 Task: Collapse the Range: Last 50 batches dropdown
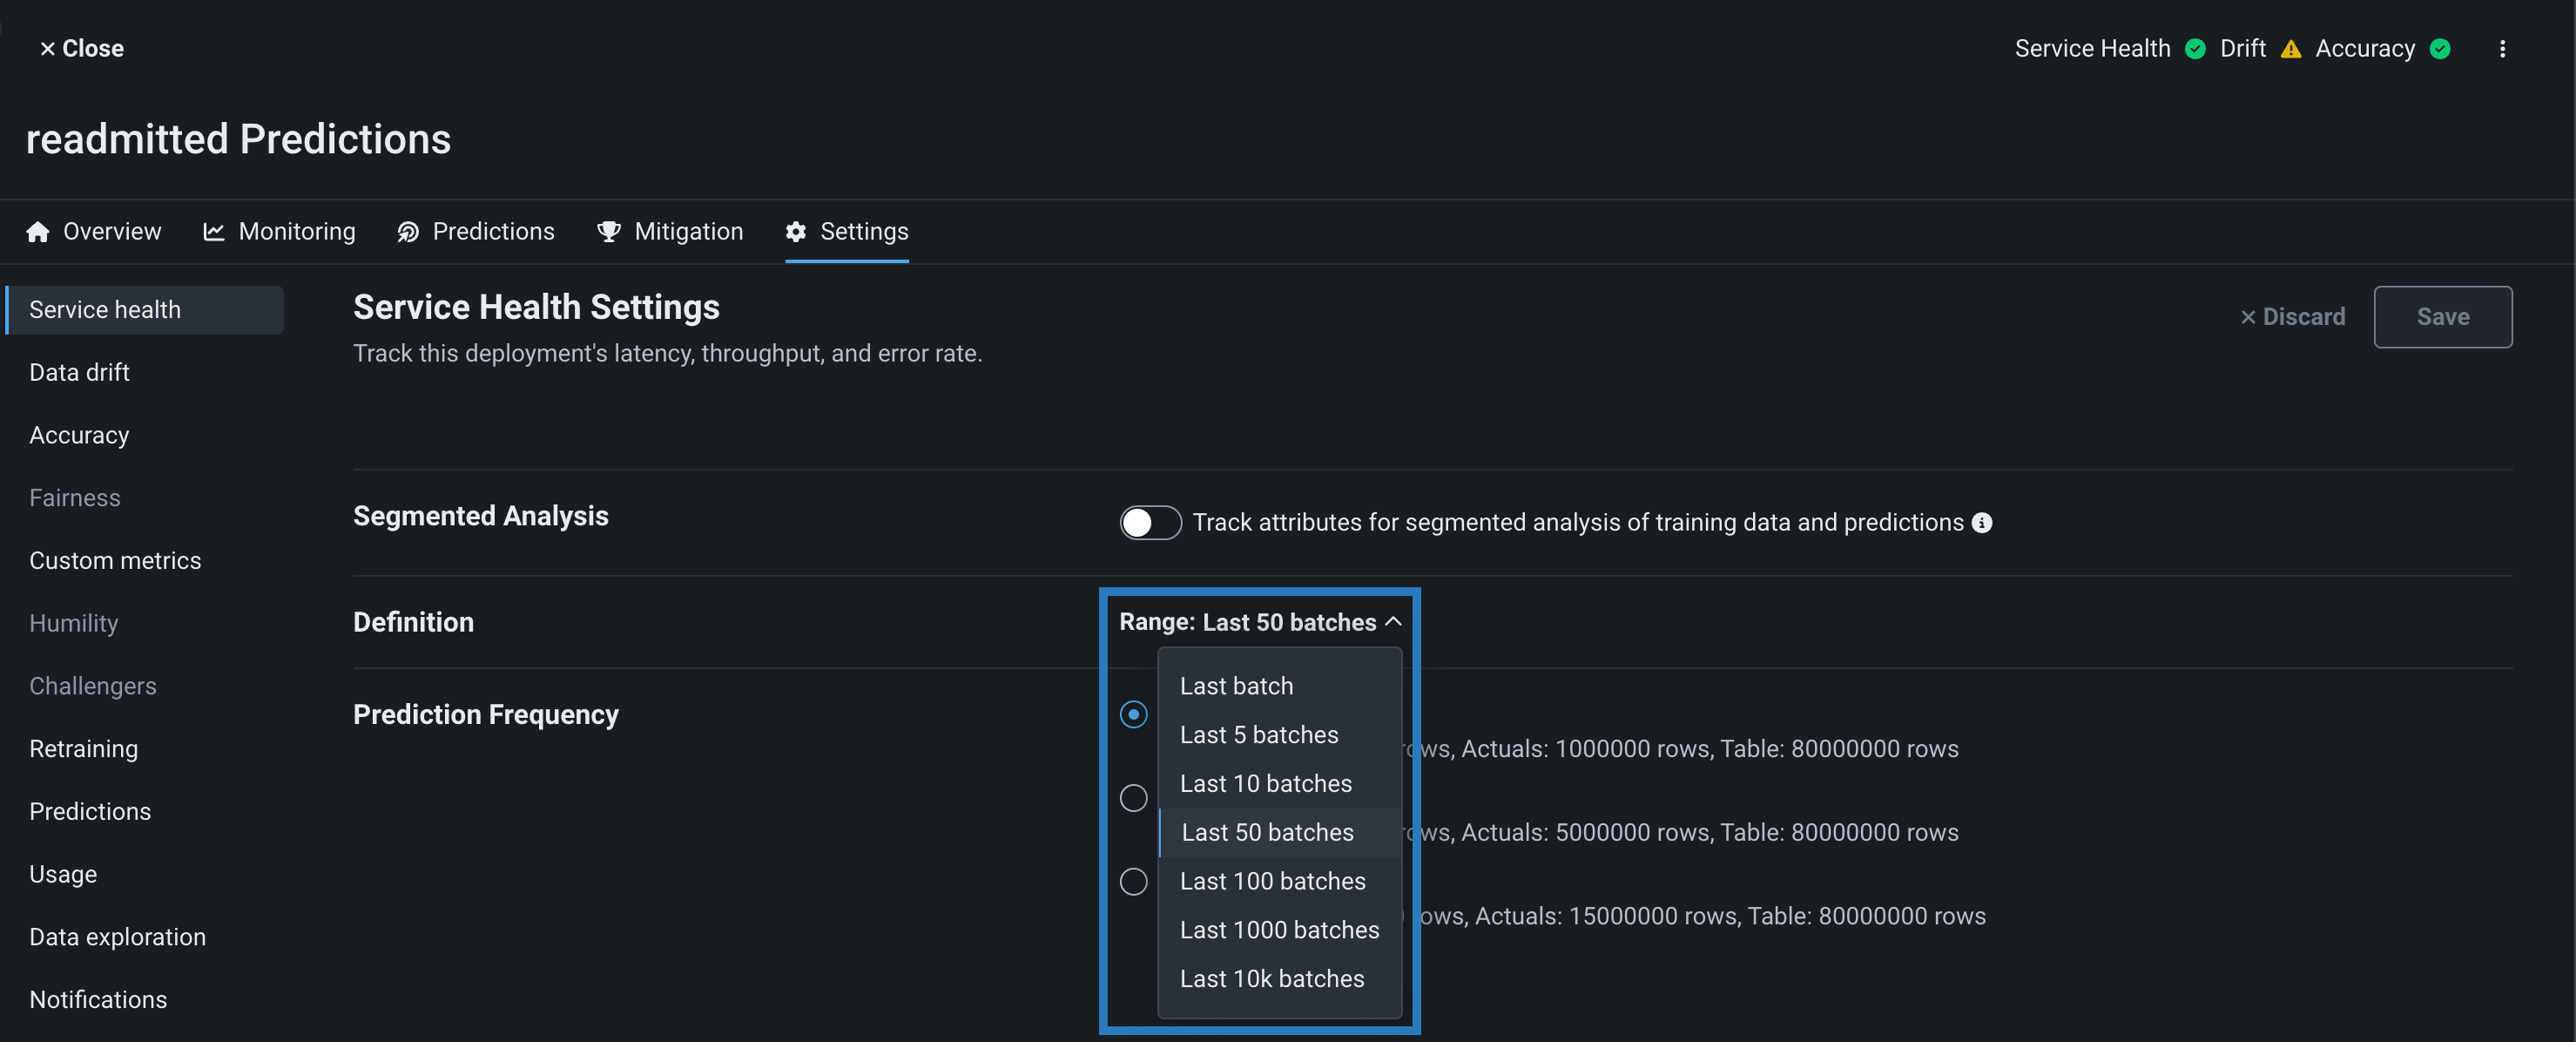[x=1259, y=622]
